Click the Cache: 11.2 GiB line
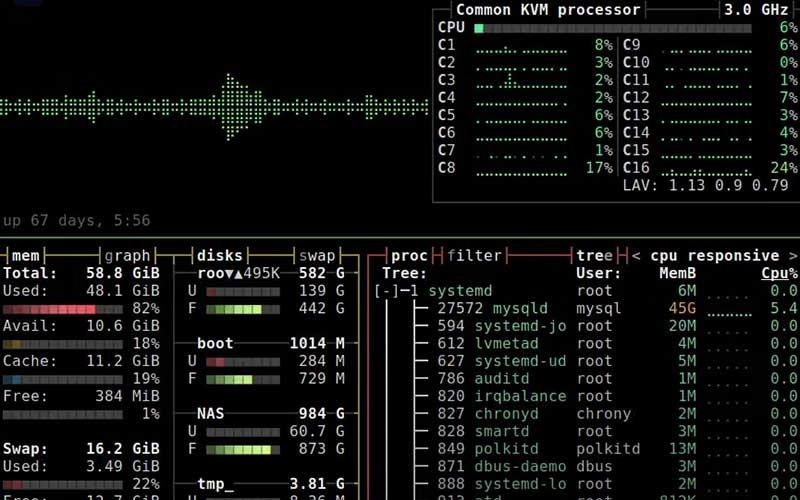The width and height of the screenshot is (800, 500). coord(81,361)
